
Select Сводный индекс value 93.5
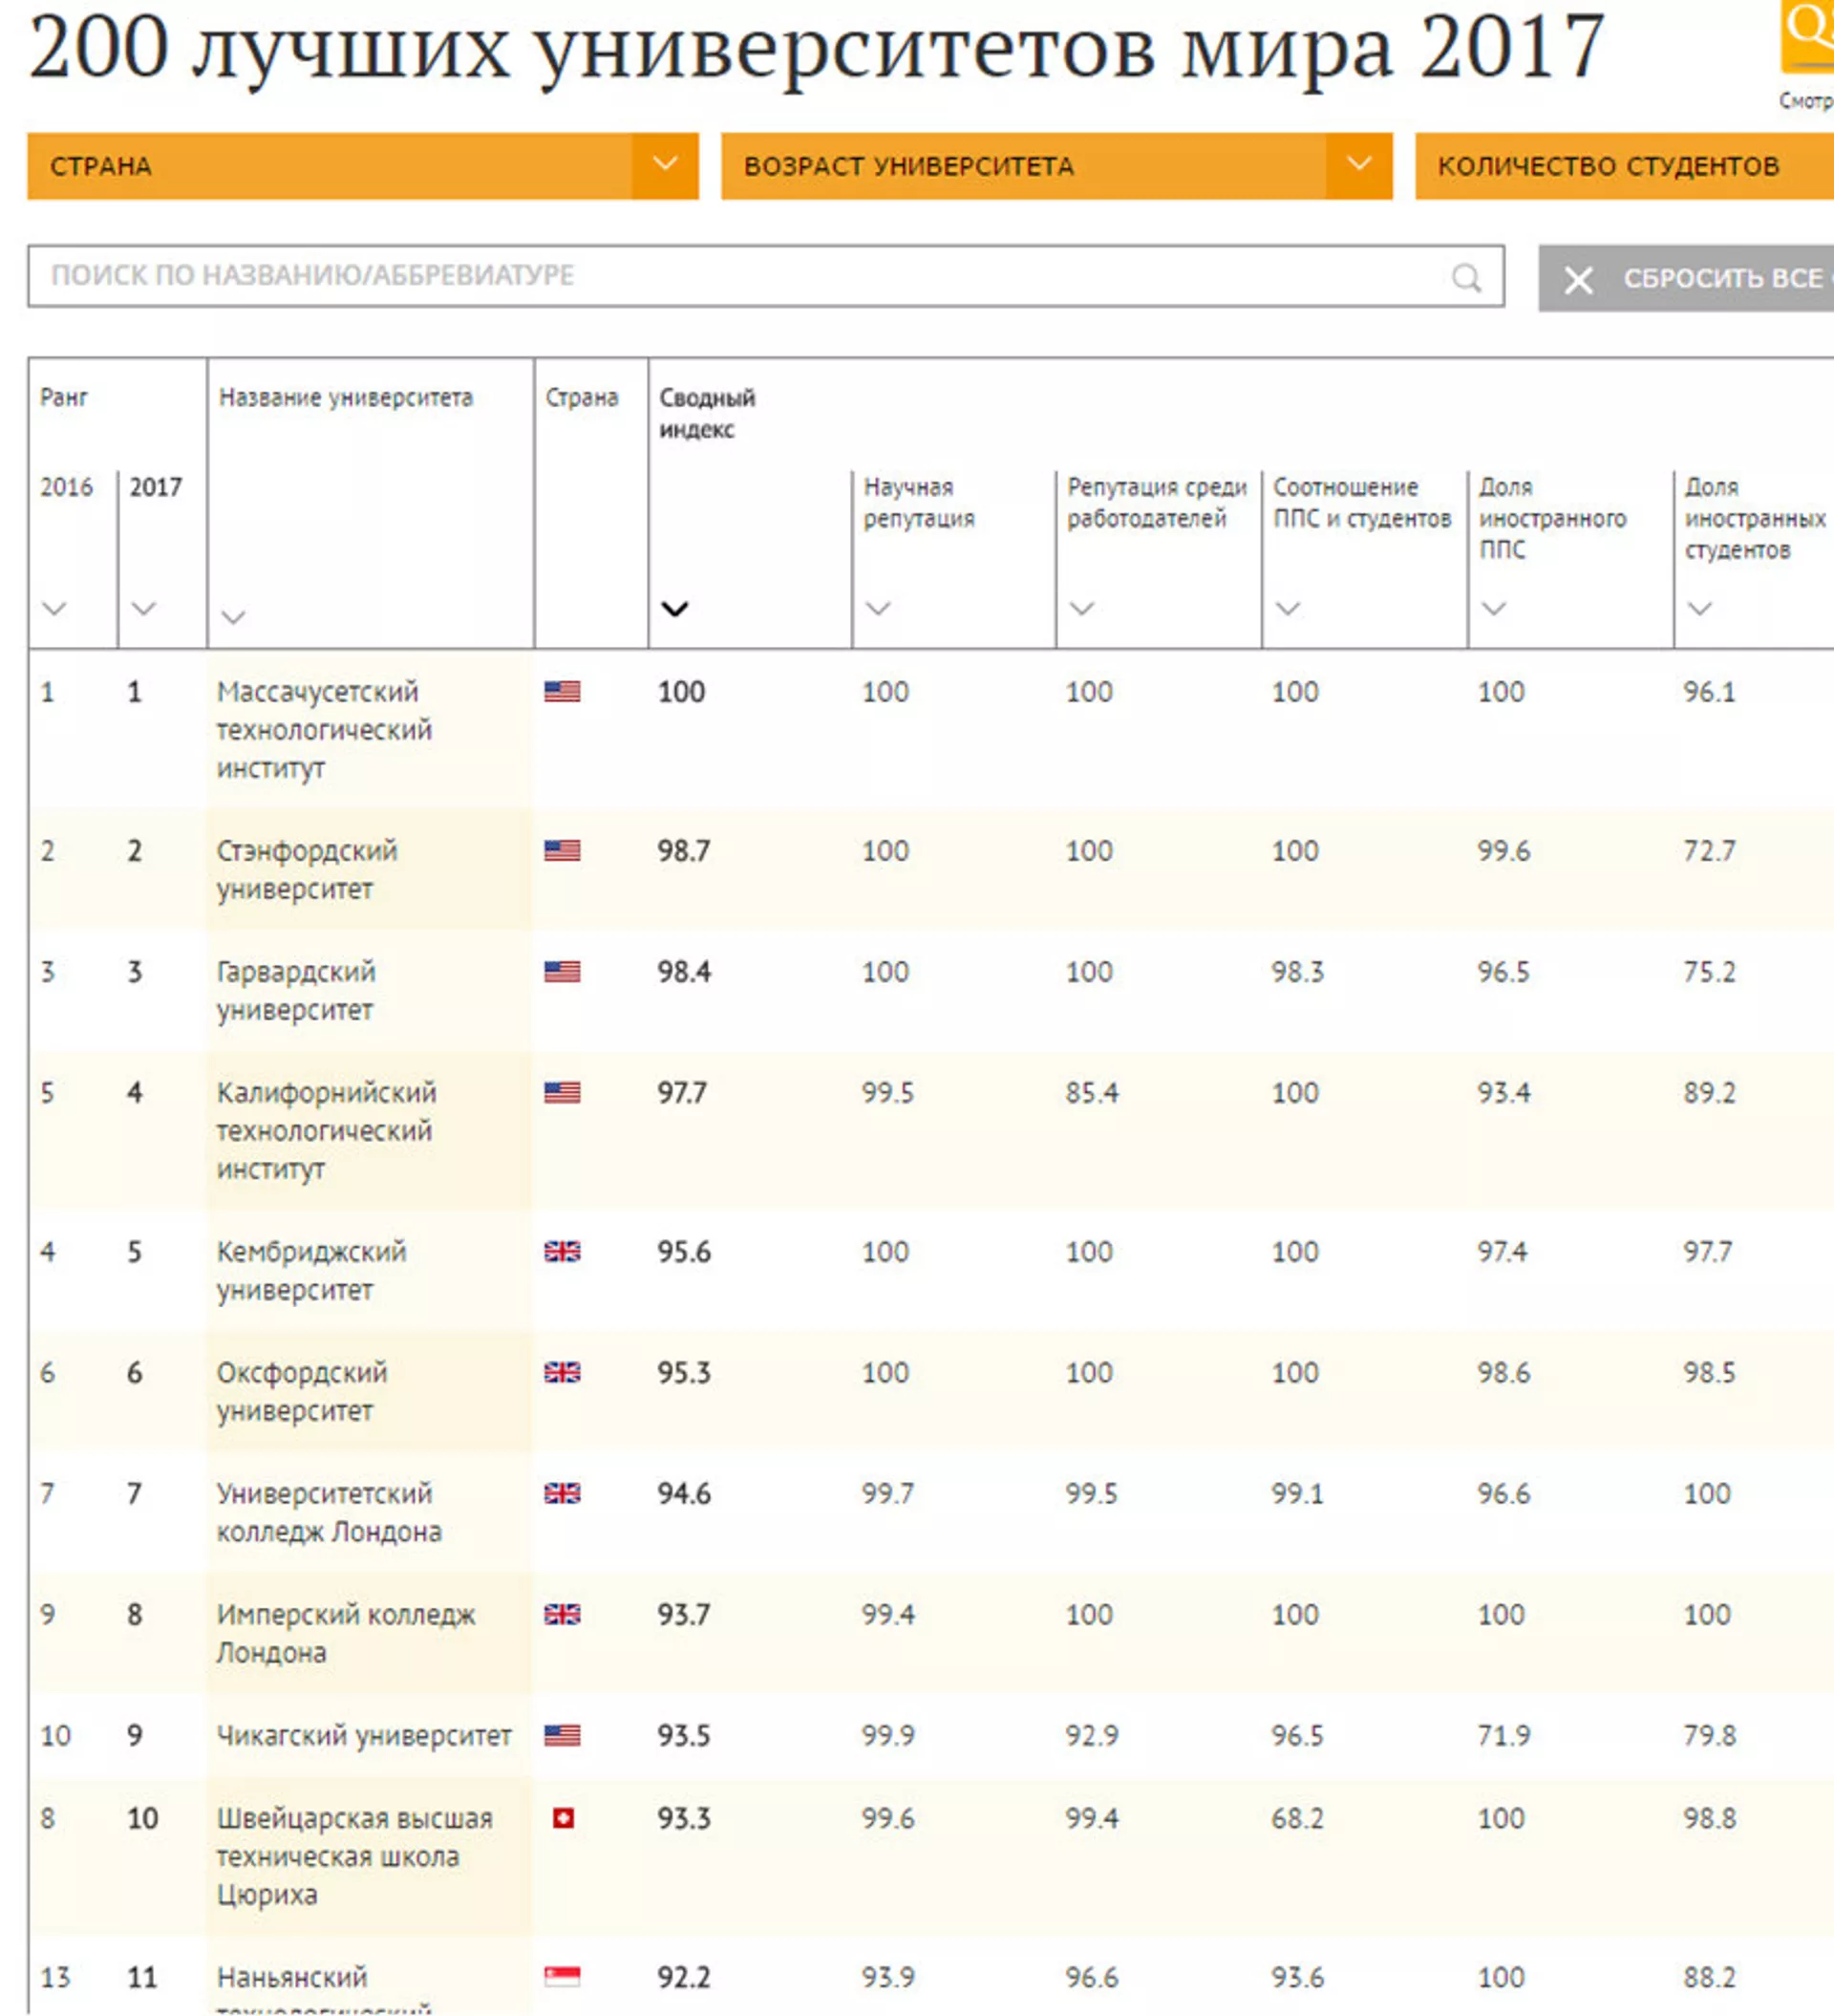point(683,1736)
